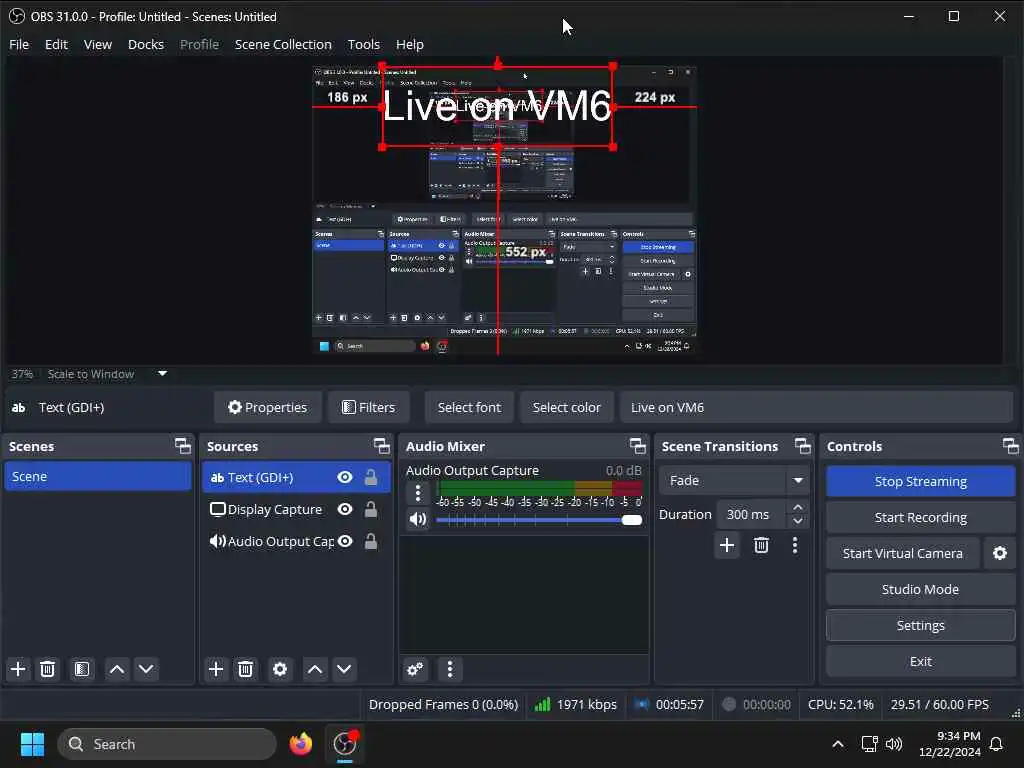1024x768 pixels.
Task: Open the File menu
Action: point(19,44)
